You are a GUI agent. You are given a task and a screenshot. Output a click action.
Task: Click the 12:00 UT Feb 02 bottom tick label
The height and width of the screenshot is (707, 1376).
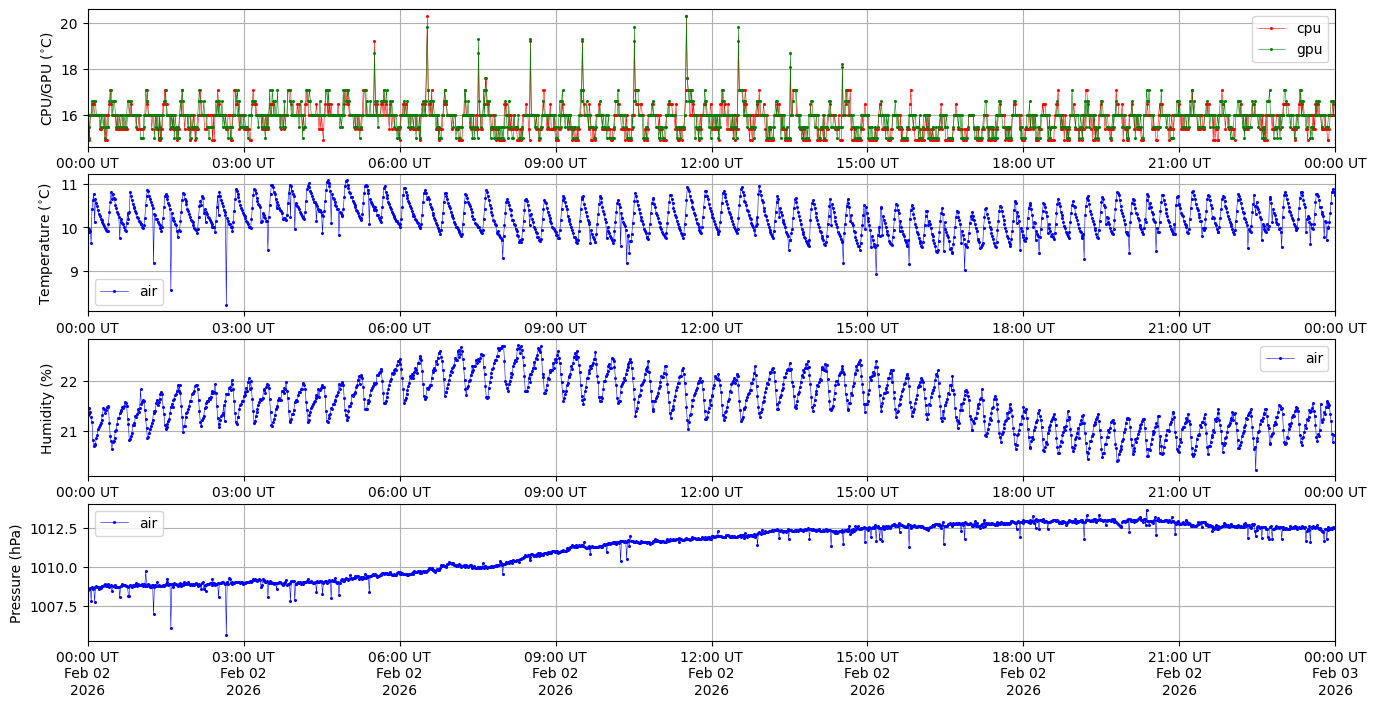coord(711,673)
